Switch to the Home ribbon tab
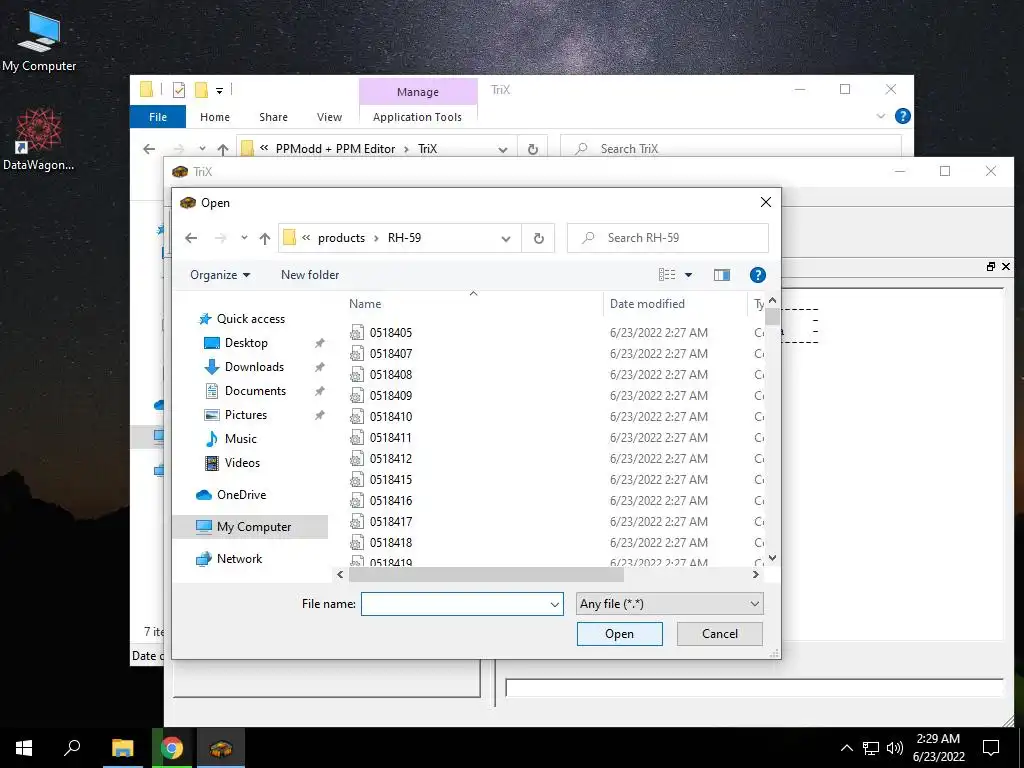 [215, 117]
